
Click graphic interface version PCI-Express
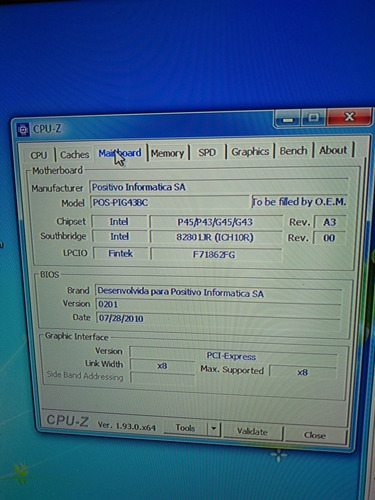coord(233,355)
